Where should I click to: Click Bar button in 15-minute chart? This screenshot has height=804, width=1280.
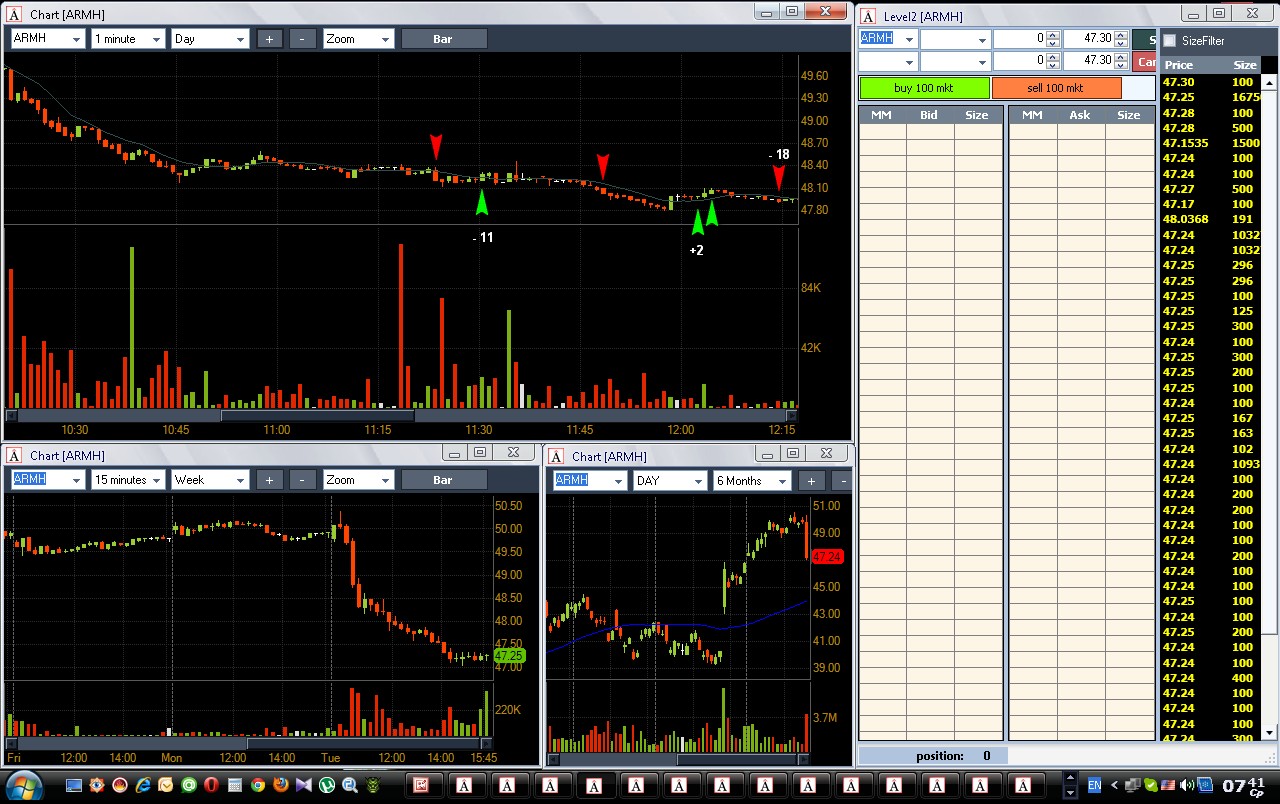pos(444,480)
